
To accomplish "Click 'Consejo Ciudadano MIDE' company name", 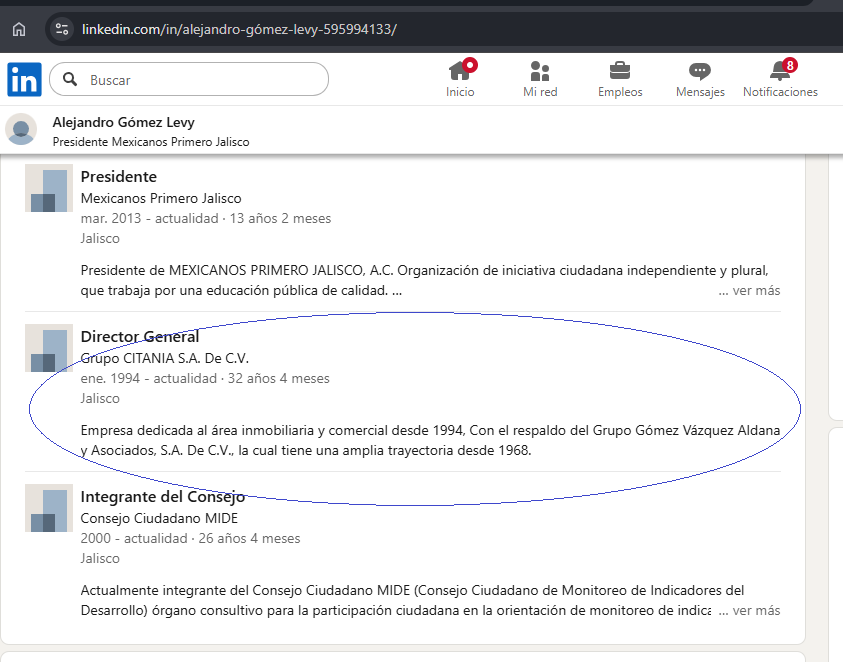I will coord(159,518).
